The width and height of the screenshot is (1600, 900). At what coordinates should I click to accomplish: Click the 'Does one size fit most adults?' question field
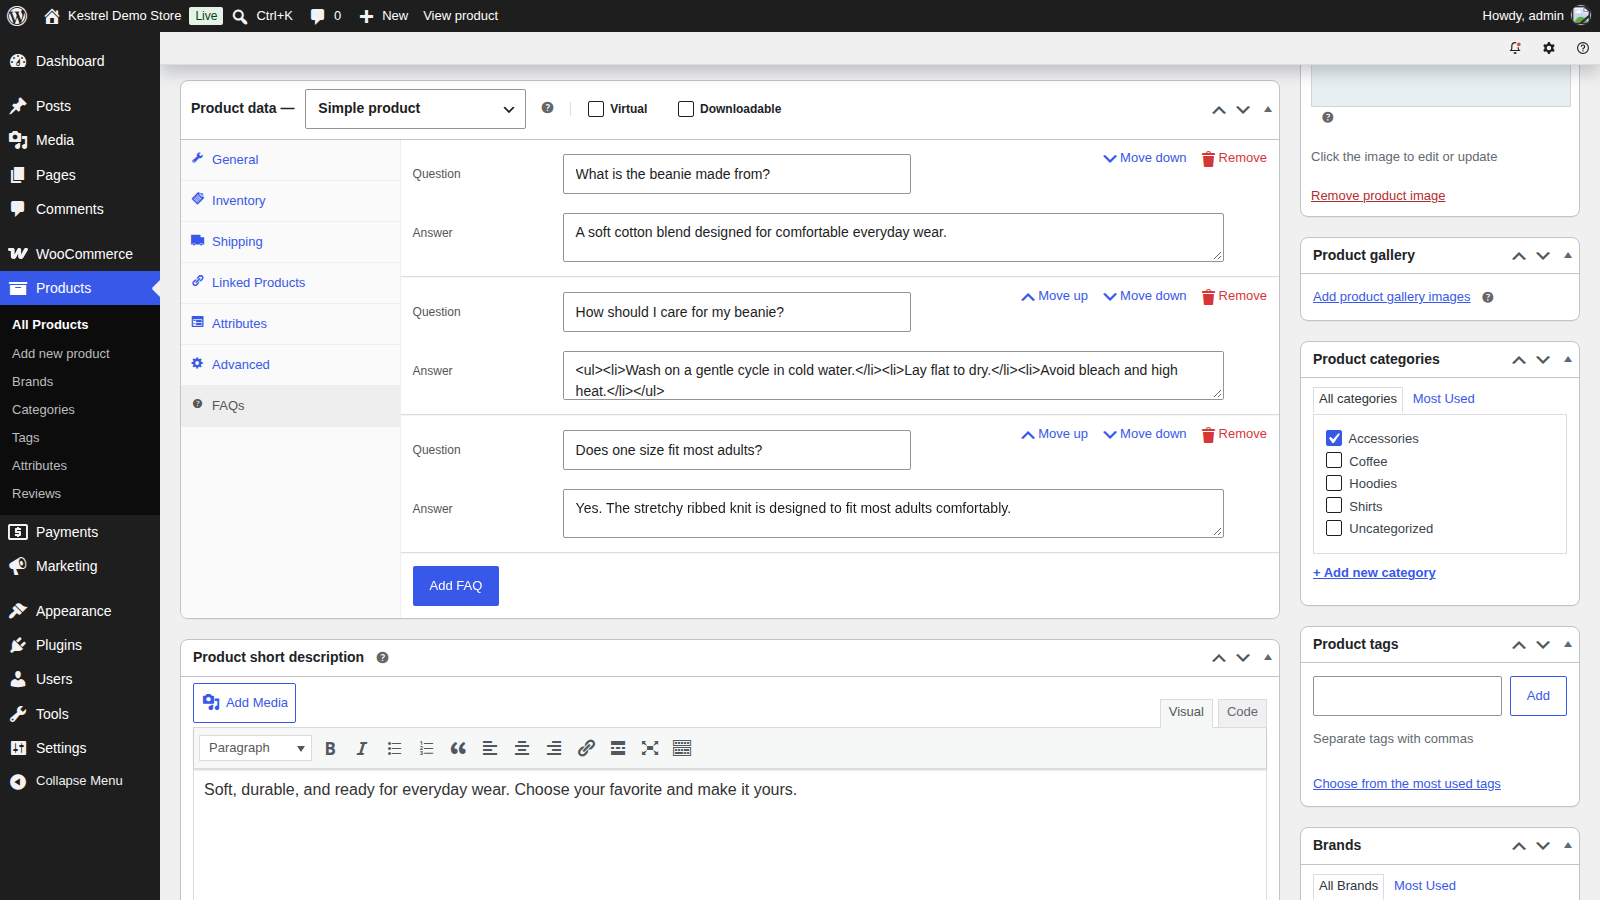click(737, 450)
